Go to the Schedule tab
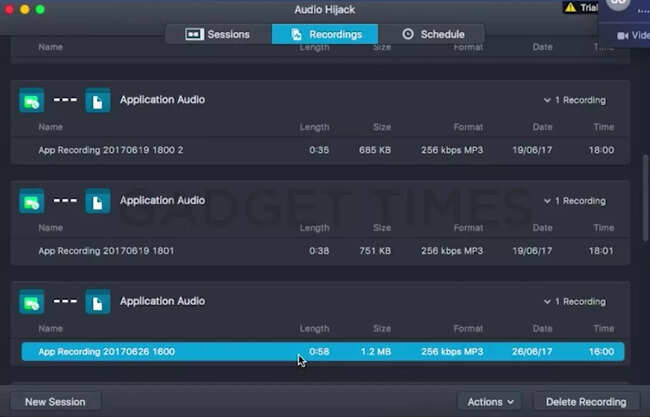650x417 pixels. [431, 34]
